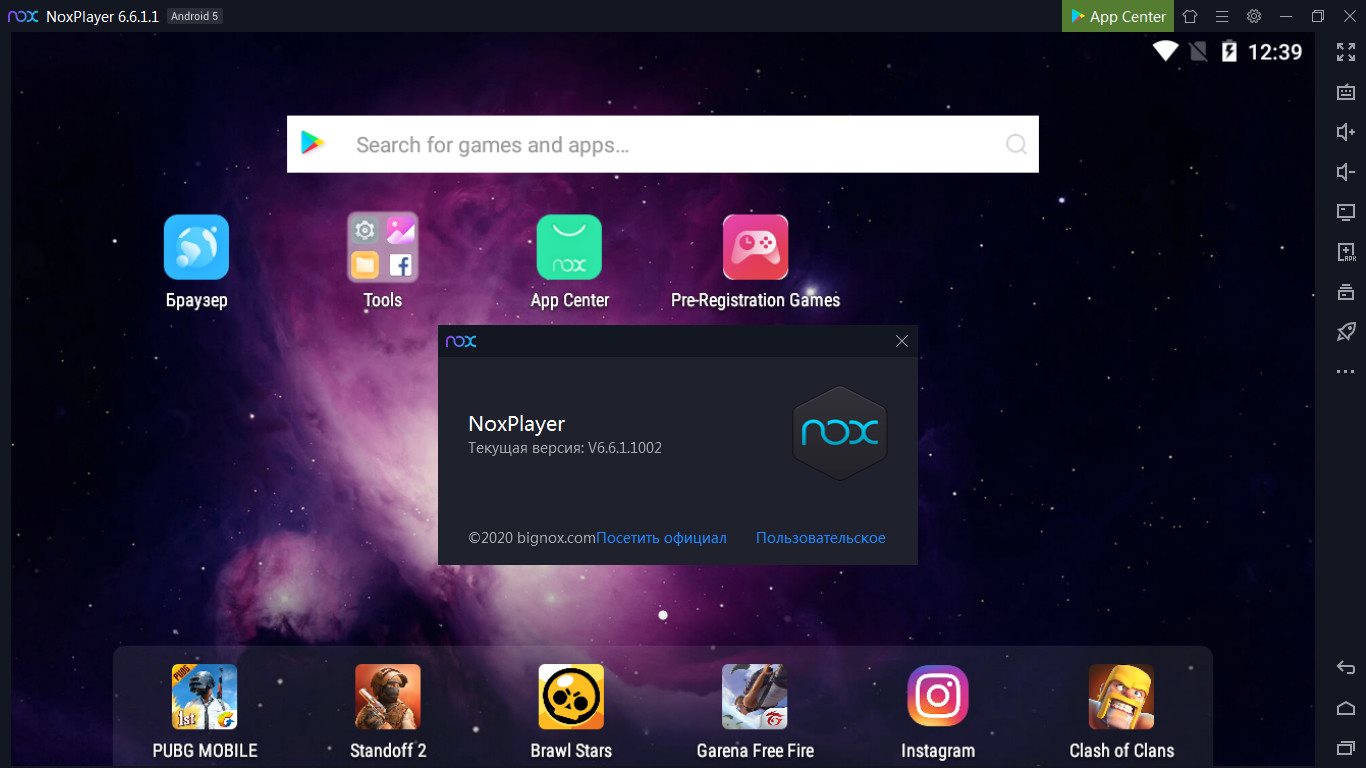Open Pre-Registration Games
The image size is (1366, 768).
coord(755,247)
